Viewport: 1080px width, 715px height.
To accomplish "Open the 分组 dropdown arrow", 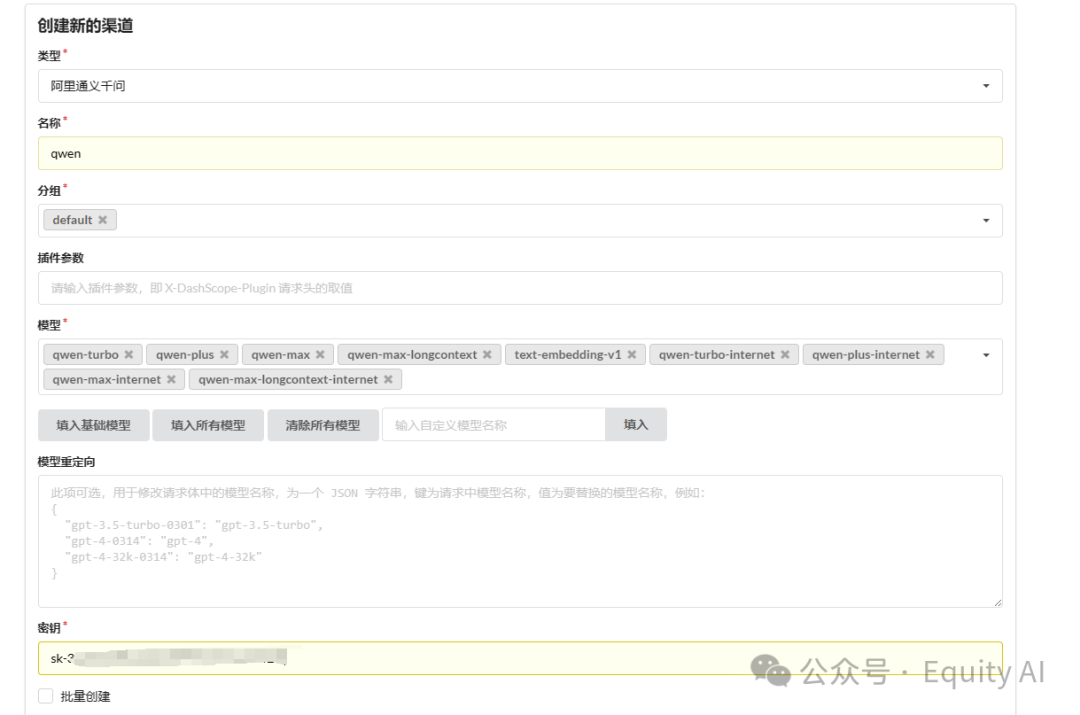I will [986, 220].
